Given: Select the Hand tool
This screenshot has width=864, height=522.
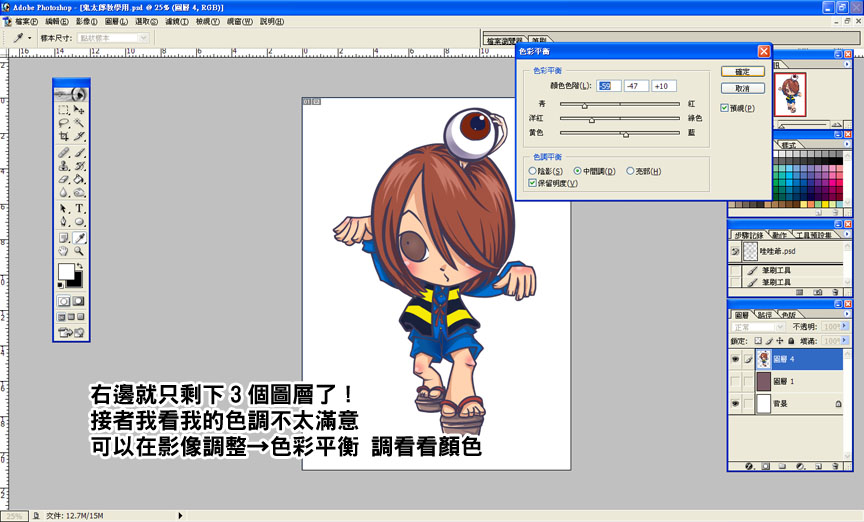Looking at the screenshot, I should coord(64,251).
